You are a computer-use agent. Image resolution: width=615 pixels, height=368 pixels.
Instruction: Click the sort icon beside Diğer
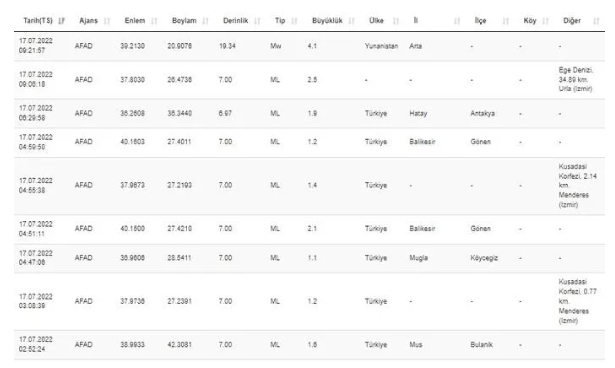596,21
